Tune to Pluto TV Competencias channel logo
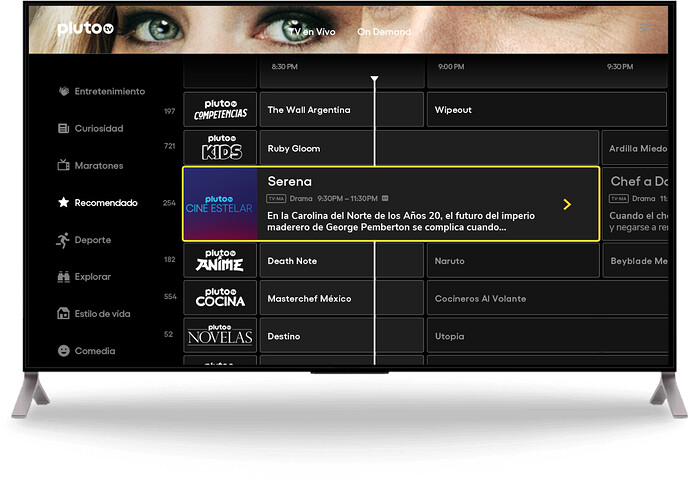 click(220, 109)
